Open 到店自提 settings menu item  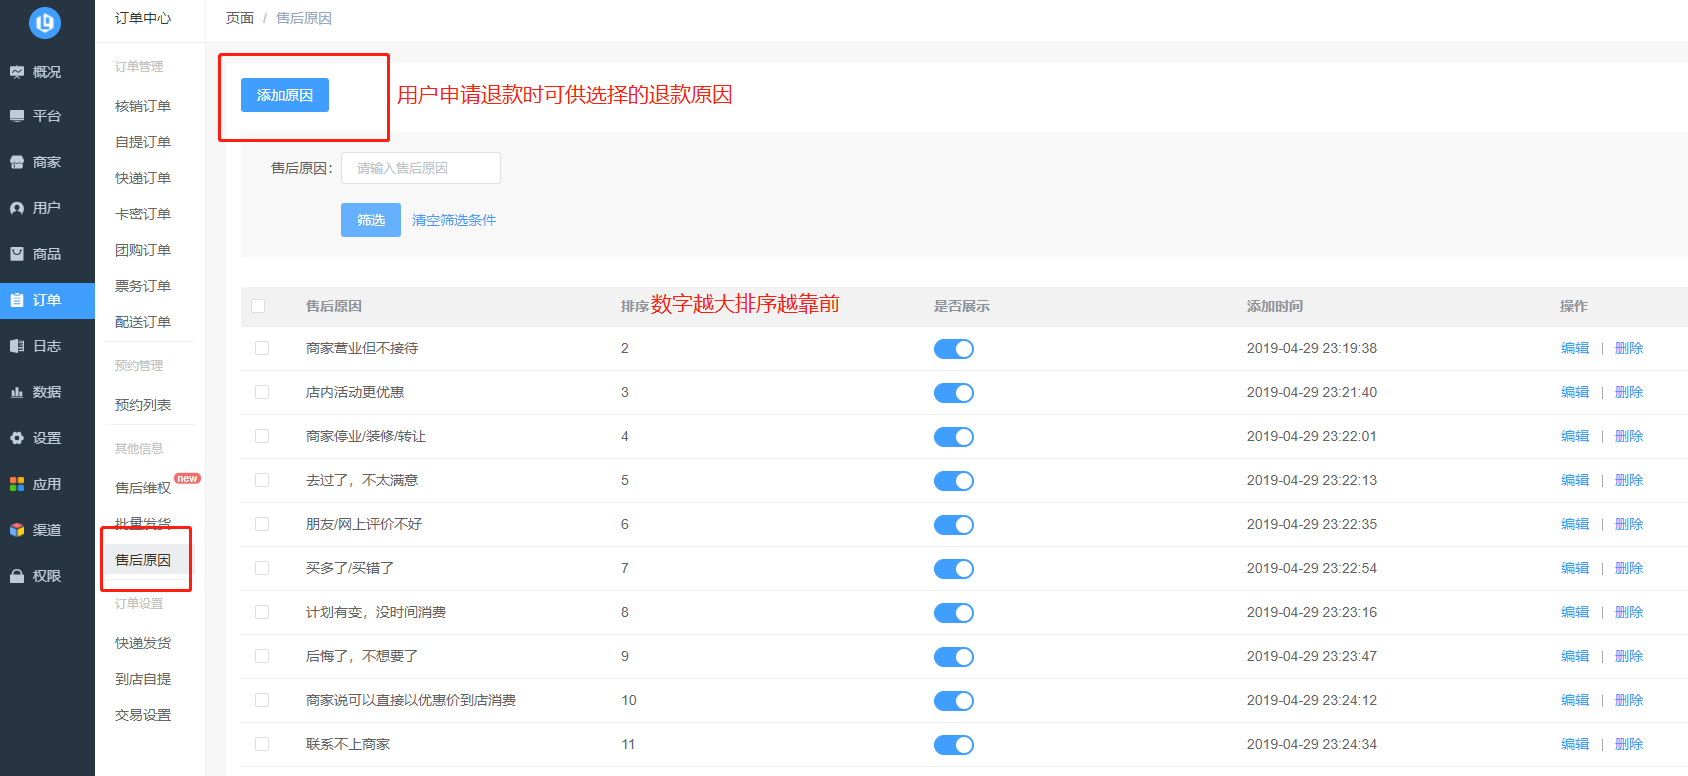[143, 679]
